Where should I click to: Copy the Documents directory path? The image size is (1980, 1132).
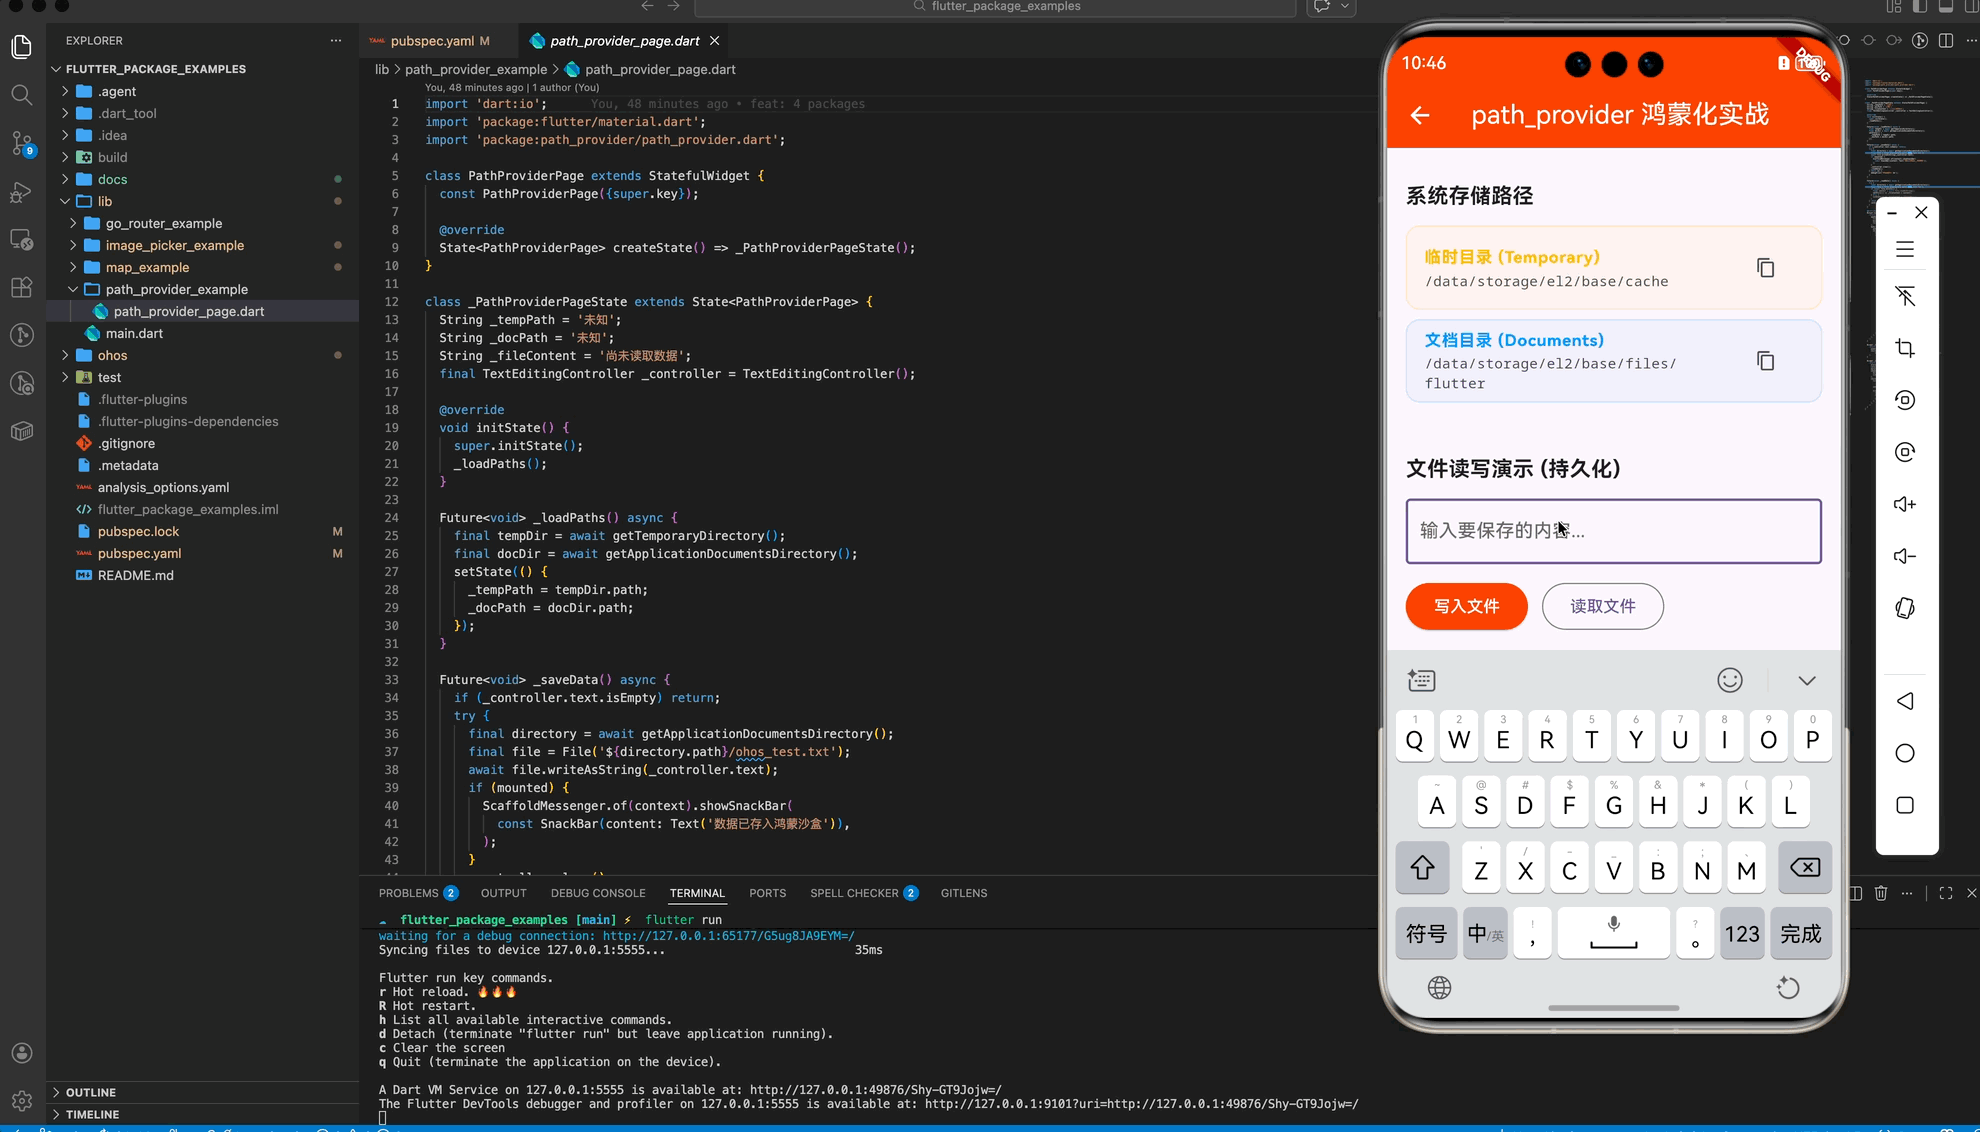pyautogui.click(x=1765, y=361)
